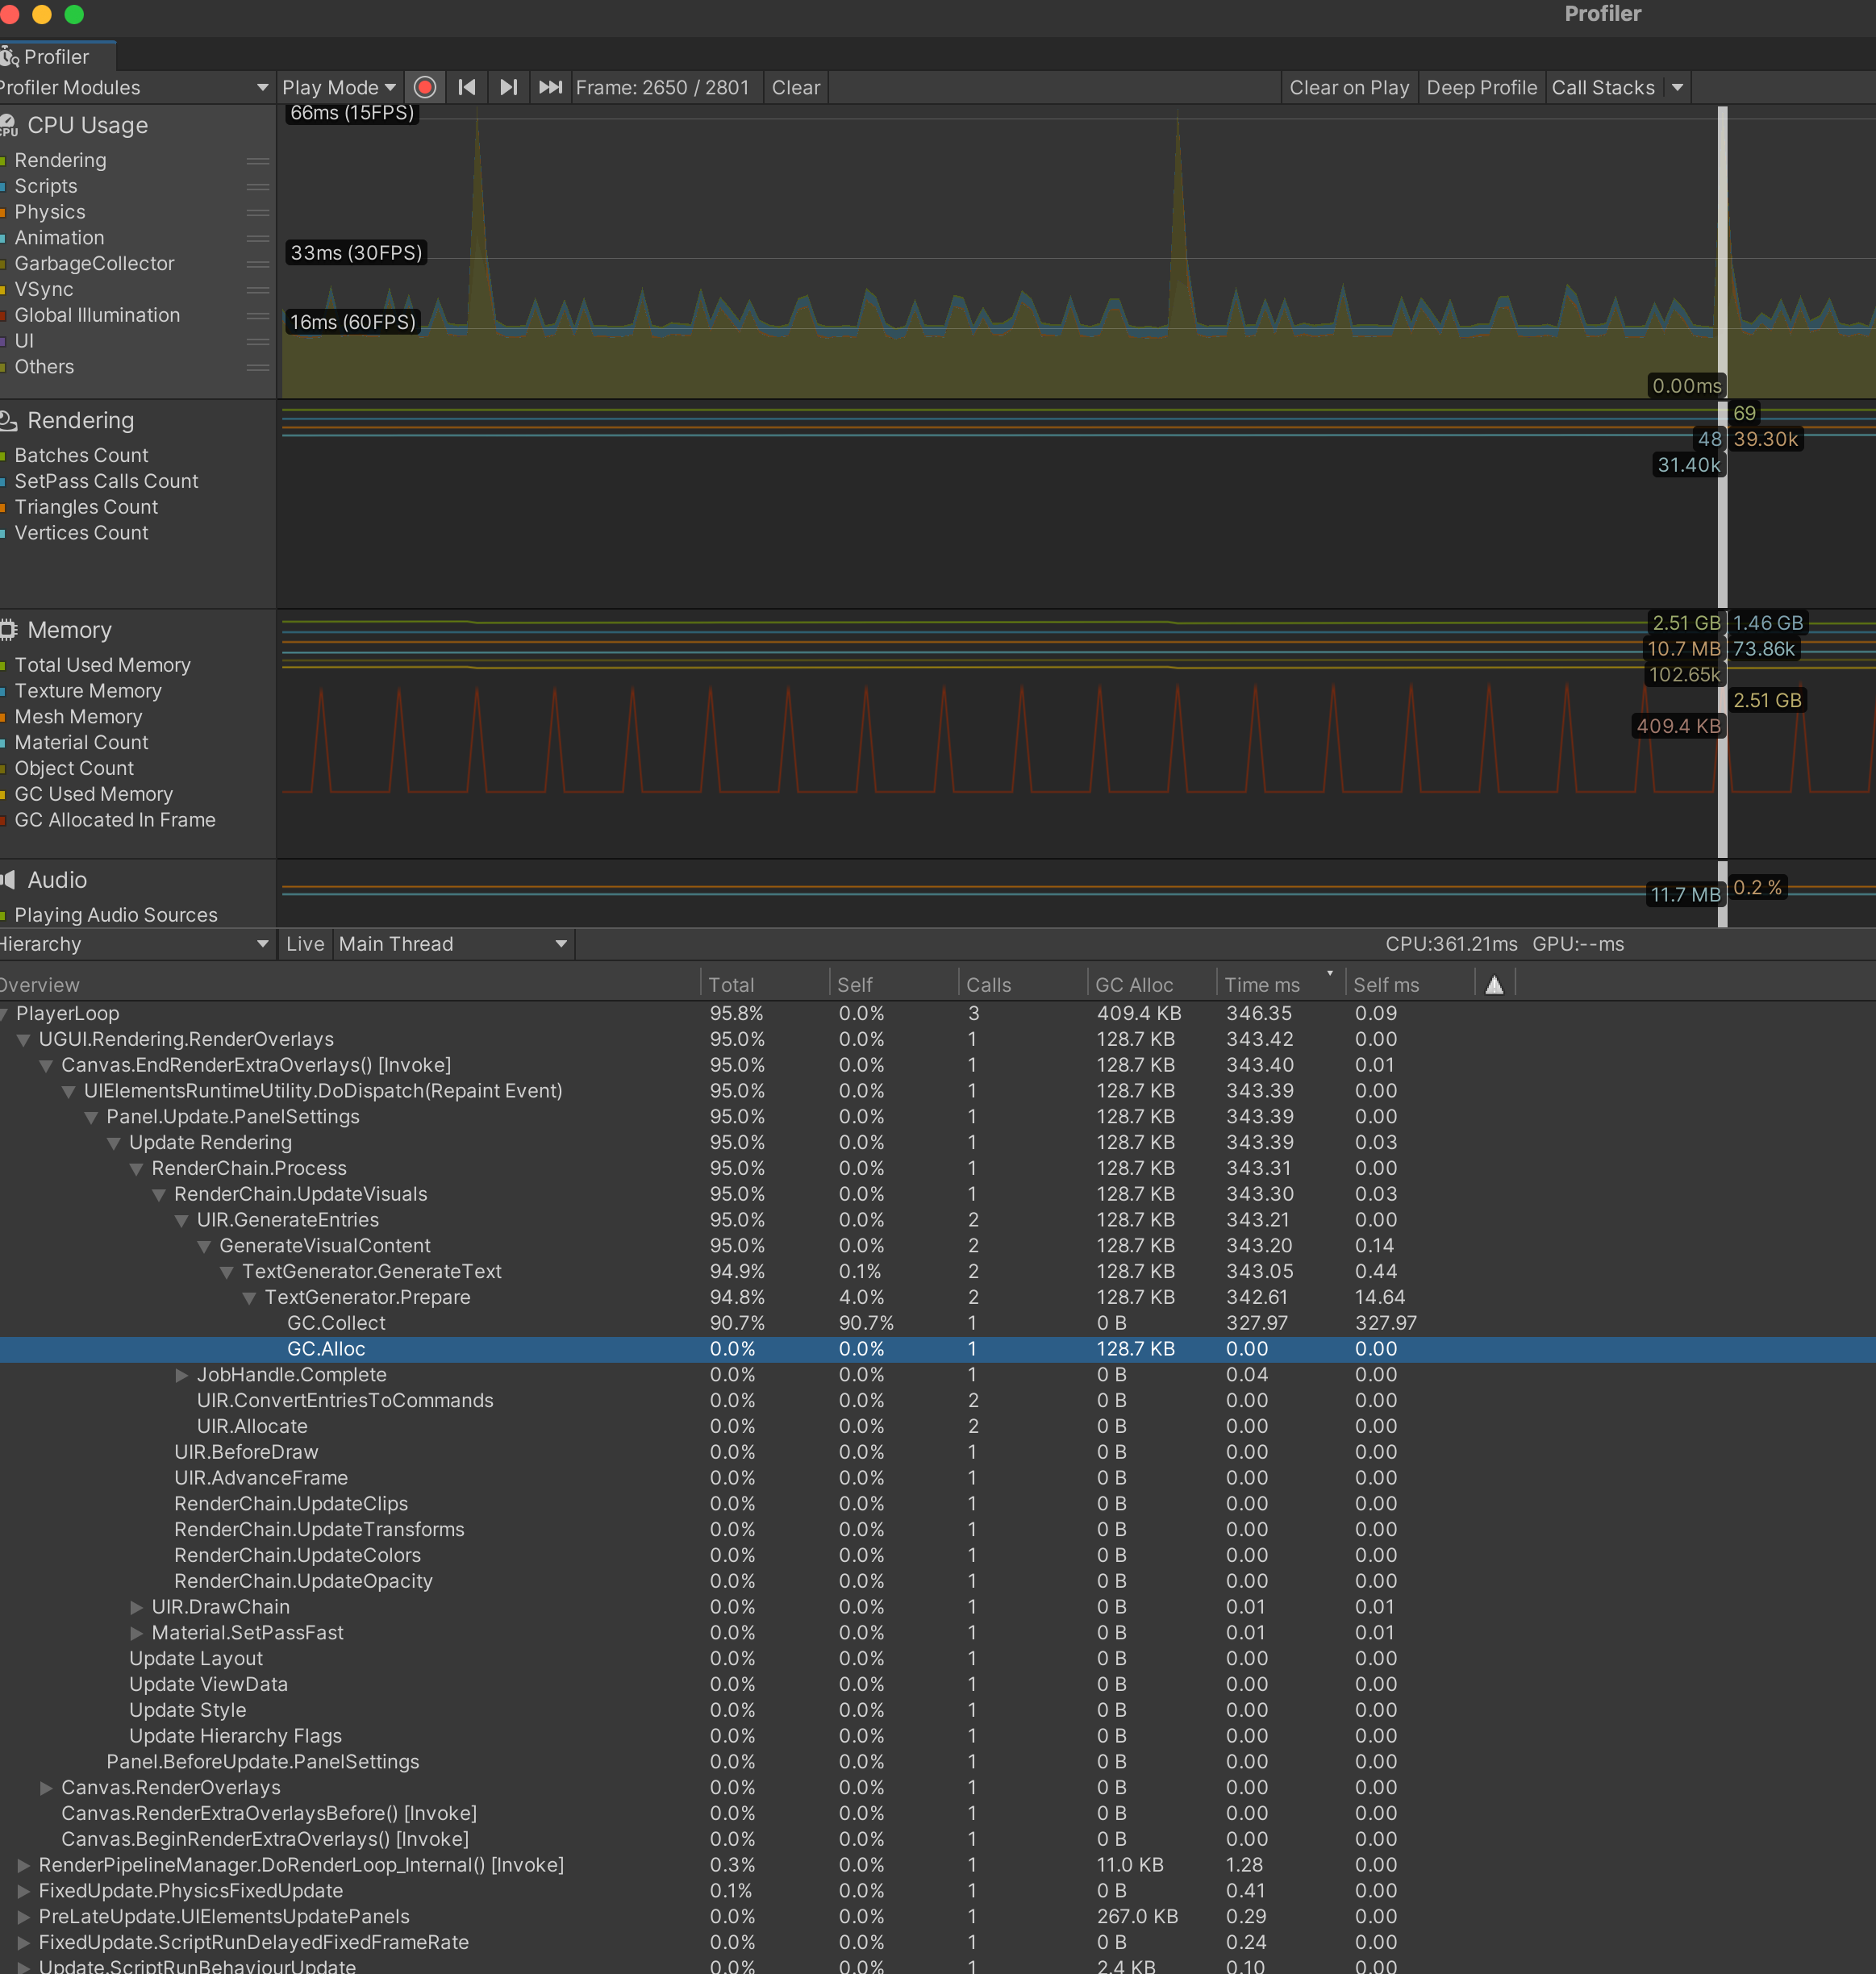1876x1974 pixels.
Task: Enable Deep Profile mode
Action: coord(1481,87)
